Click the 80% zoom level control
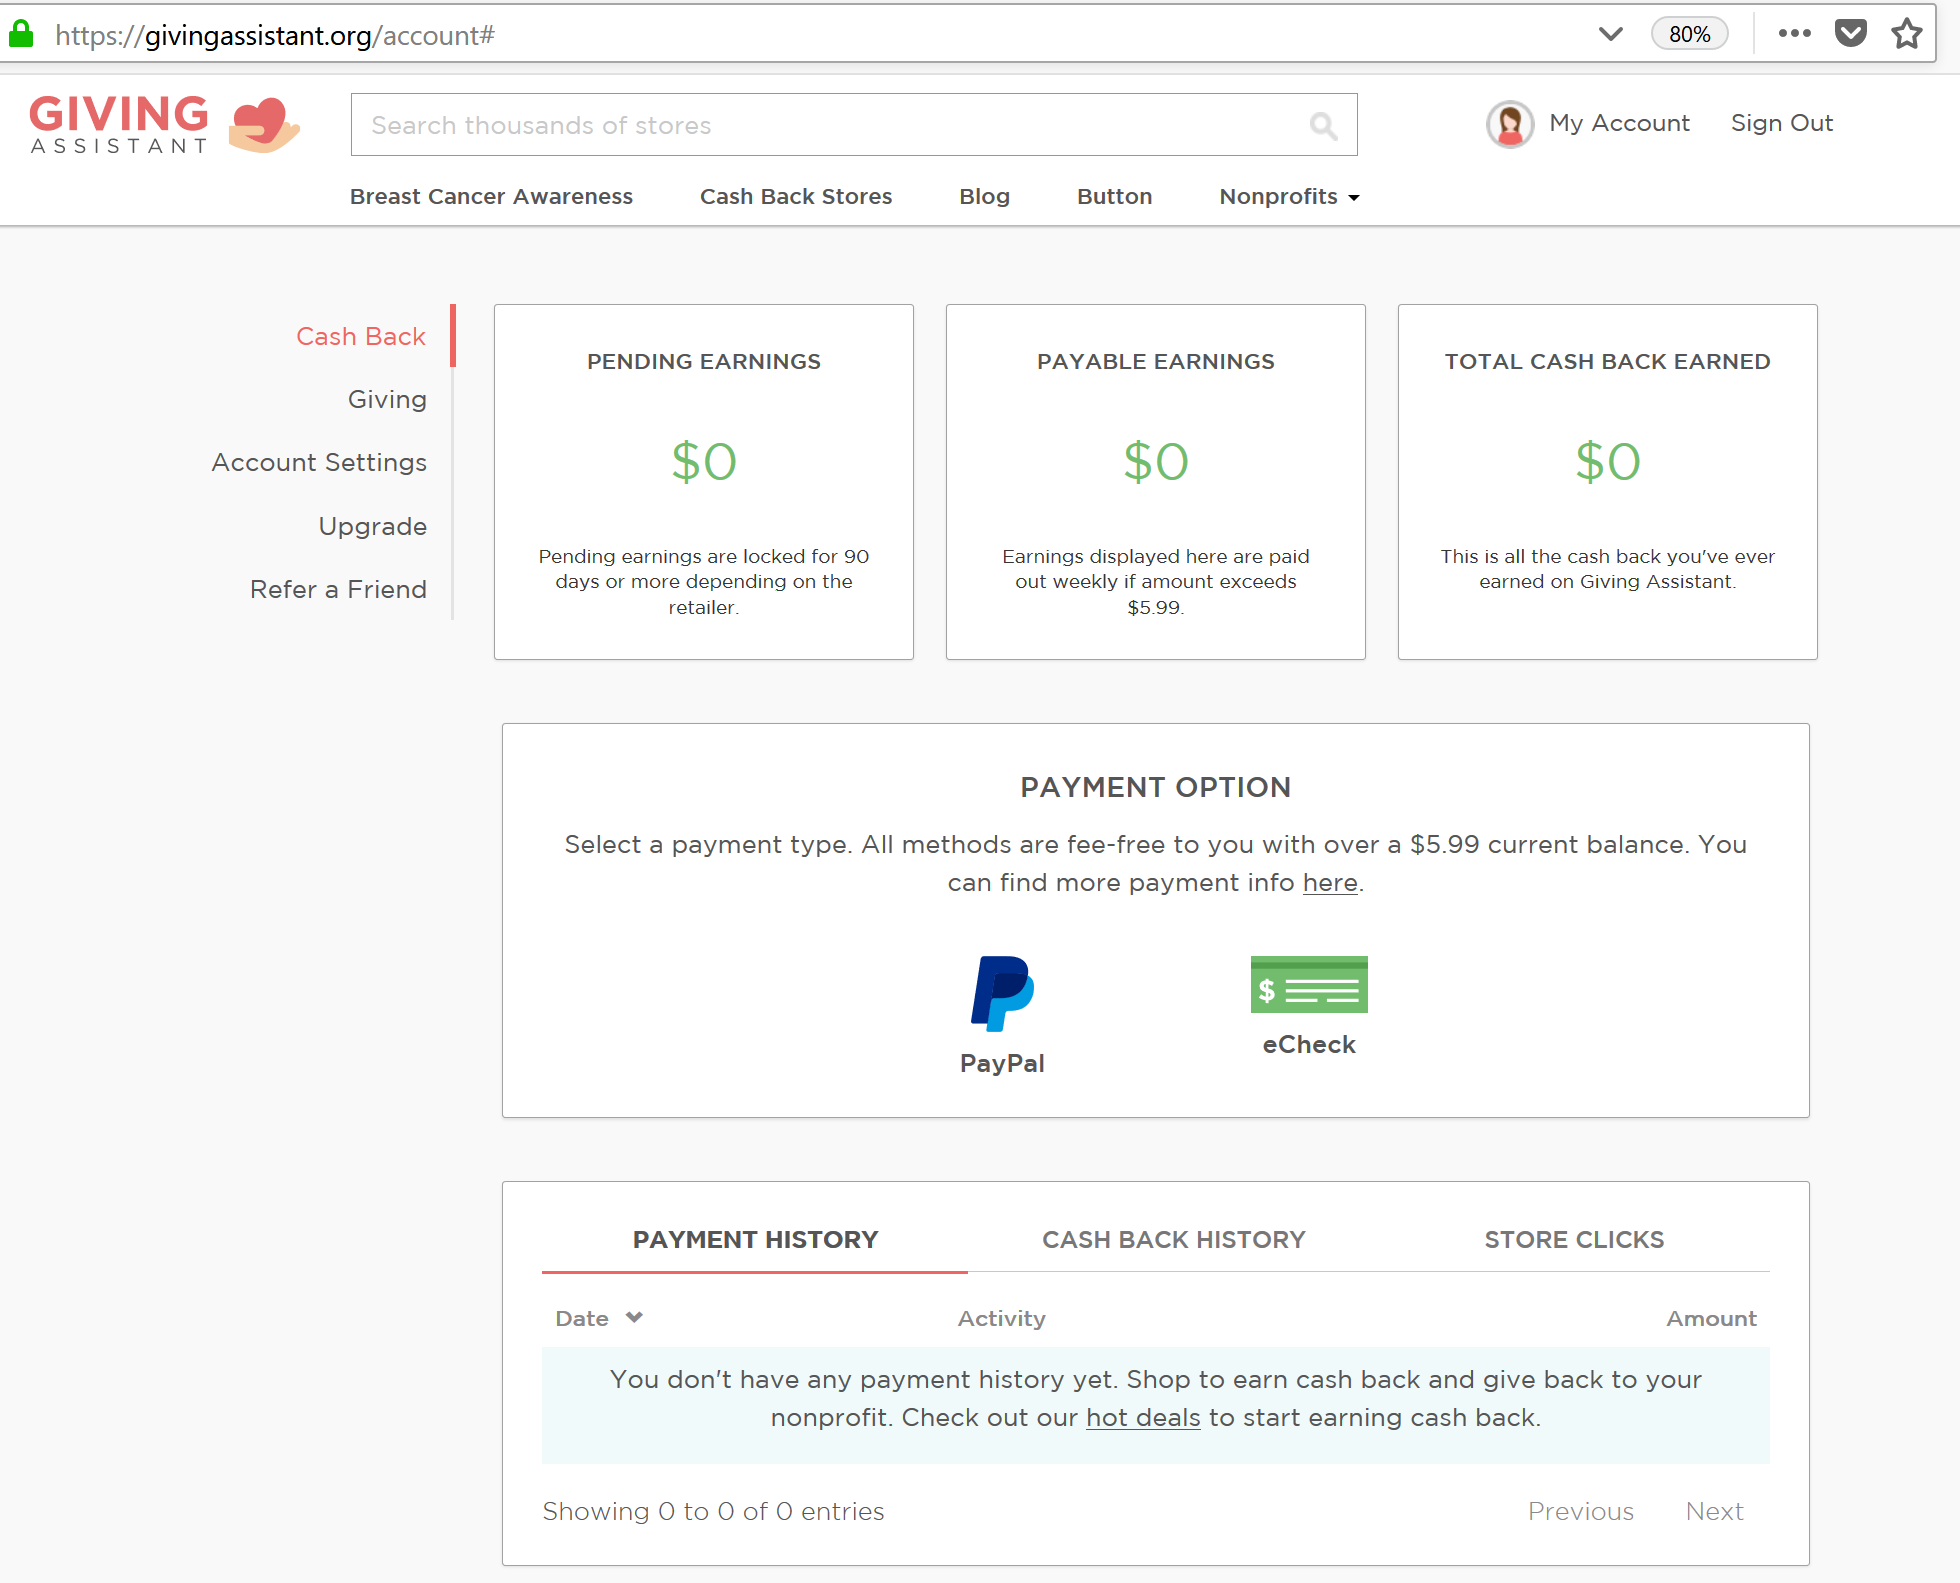This screenshot has height=1583, width=1960. click(x=1689, y=33)
